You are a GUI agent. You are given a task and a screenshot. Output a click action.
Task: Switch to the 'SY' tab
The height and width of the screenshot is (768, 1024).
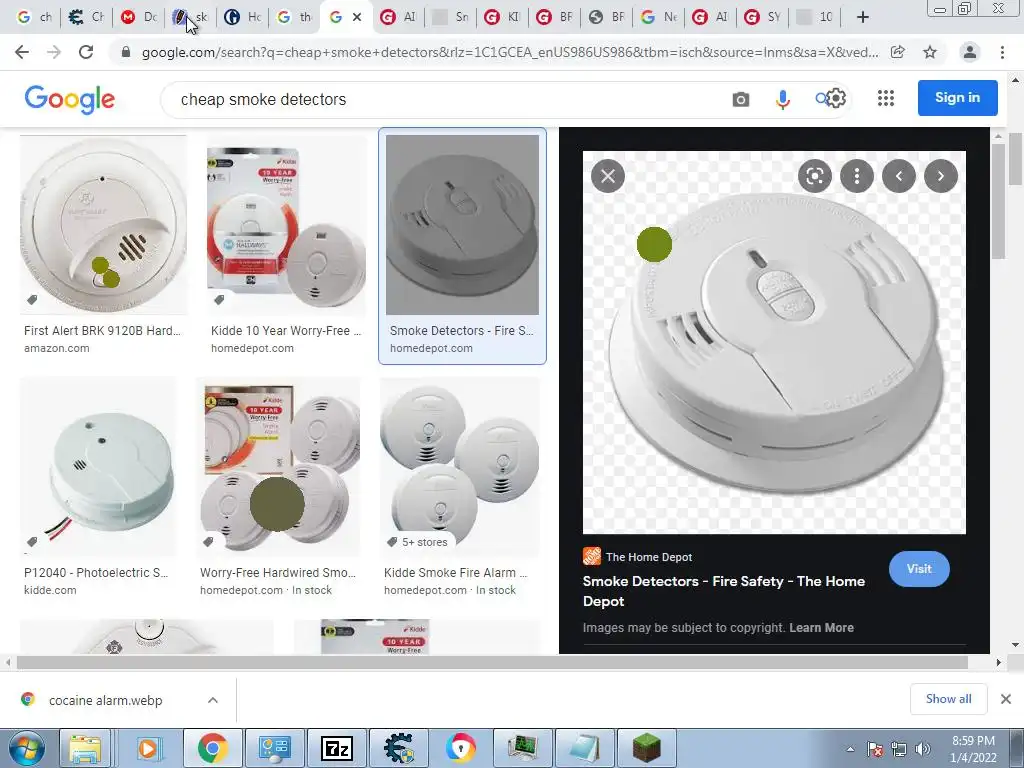(763, 17)
